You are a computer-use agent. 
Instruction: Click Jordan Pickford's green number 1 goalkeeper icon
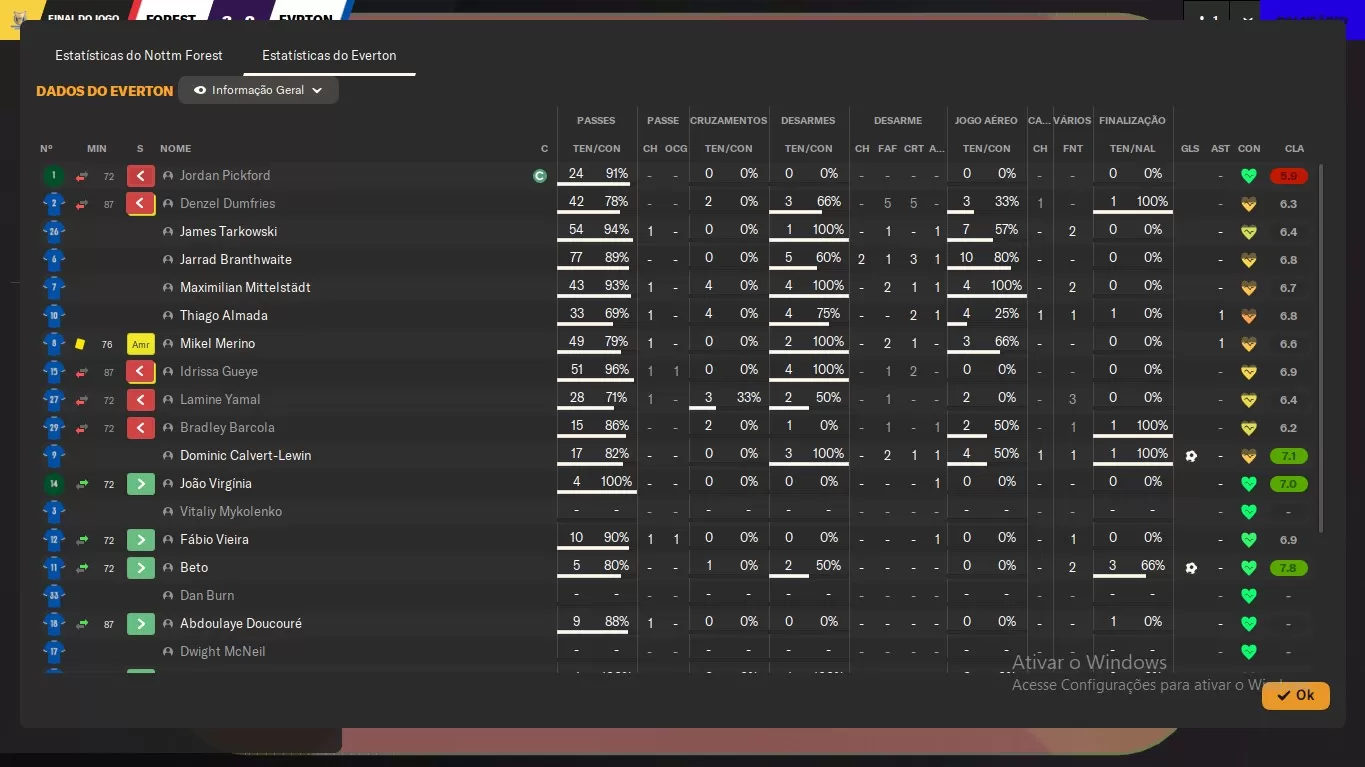[54, 176]
